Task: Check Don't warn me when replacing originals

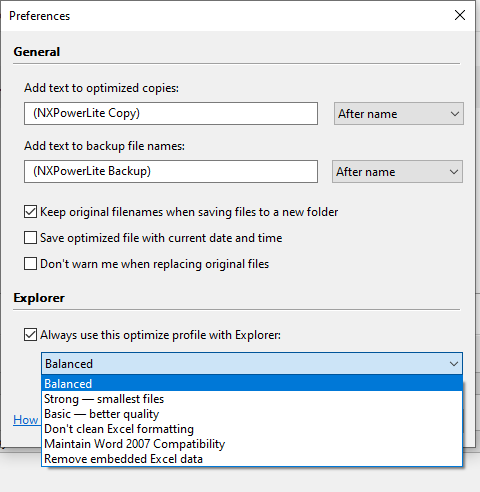Action: 30,264
